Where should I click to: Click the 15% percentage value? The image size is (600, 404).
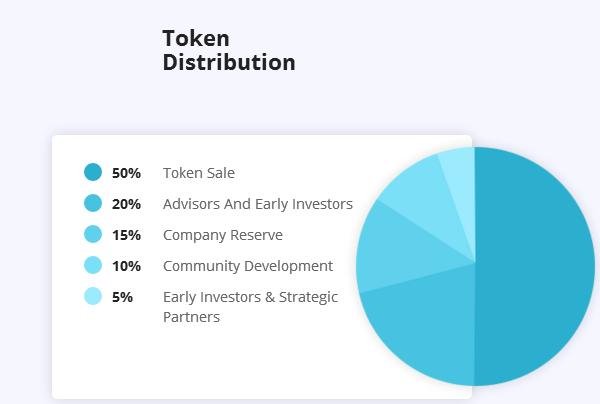(126, 235)
